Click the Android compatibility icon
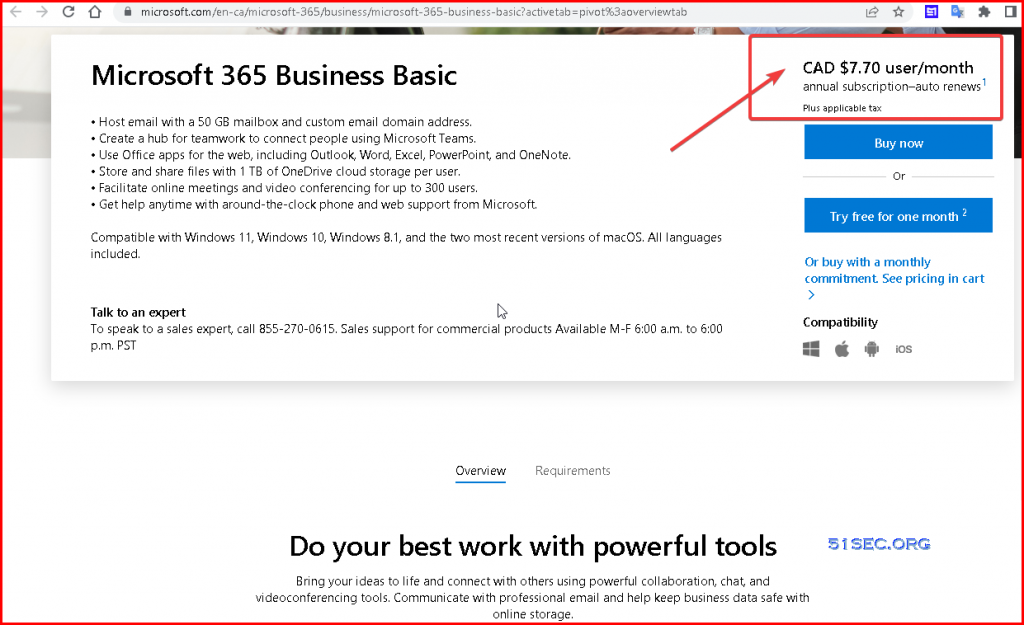This screenshot has height=625, width=1024. click(x=871, y=348)
